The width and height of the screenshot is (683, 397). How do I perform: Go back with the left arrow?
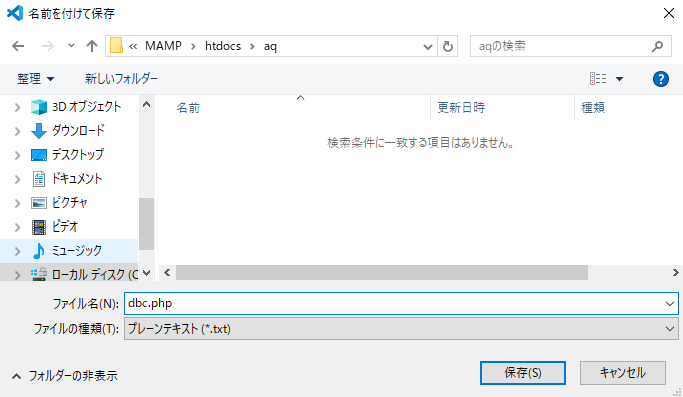click(18, 46)
